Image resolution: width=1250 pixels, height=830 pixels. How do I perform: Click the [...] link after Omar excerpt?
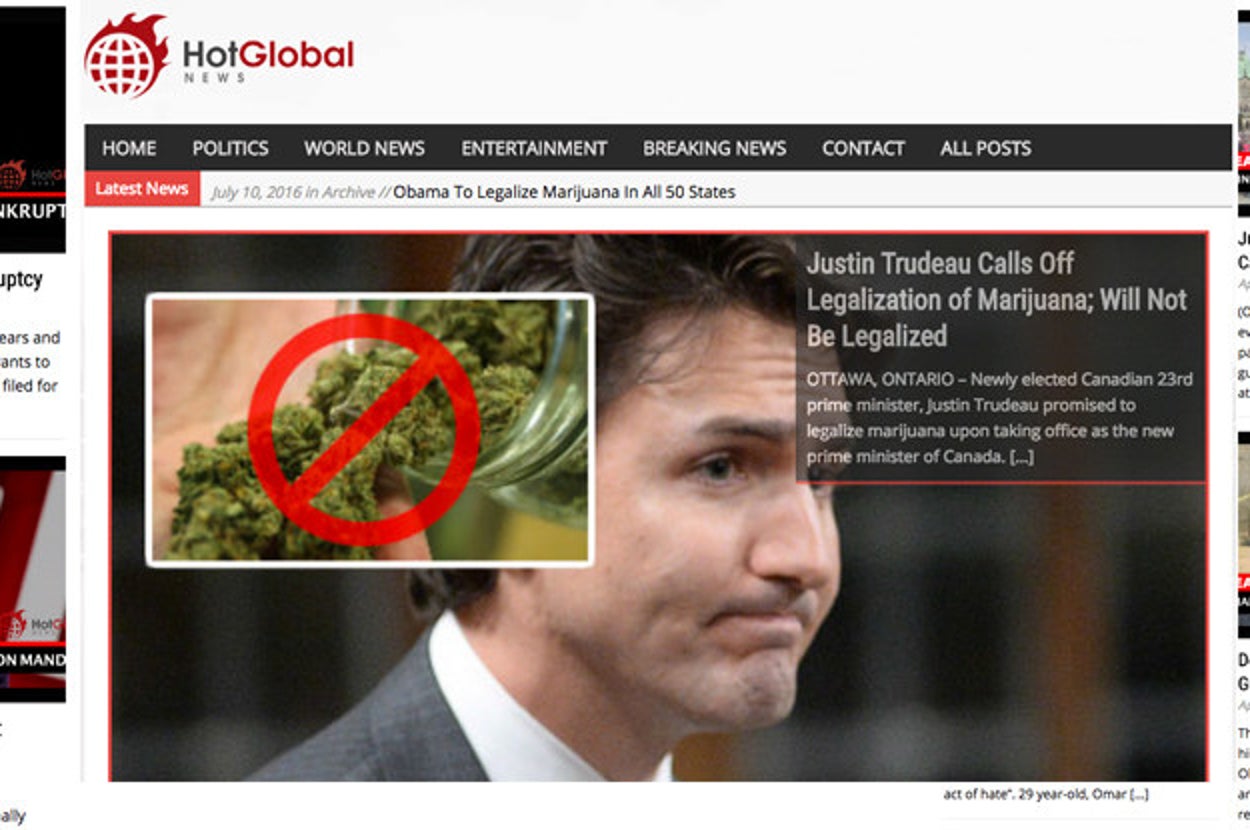tap(1138, 794)
